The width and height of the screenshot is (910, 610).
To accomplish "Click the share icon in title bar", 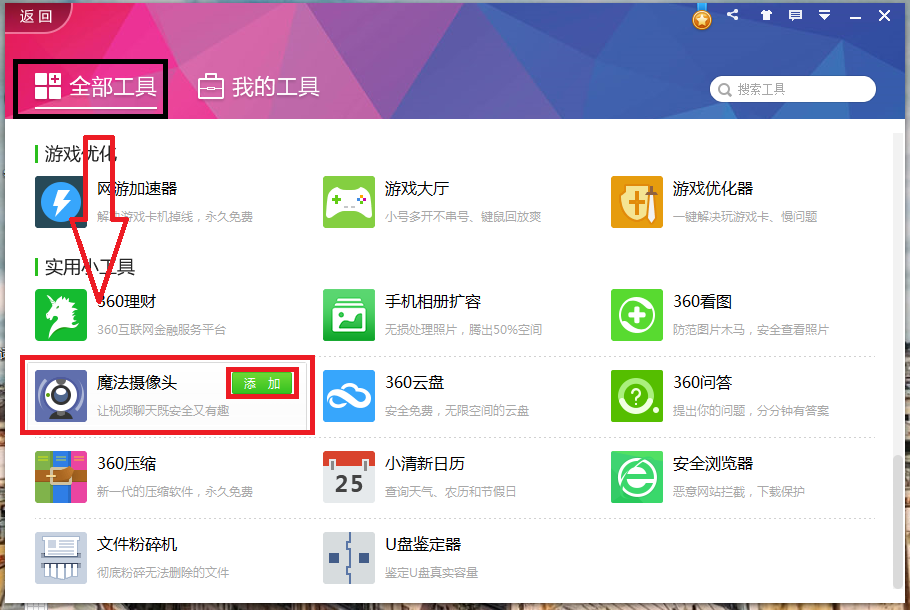I will [x=733, y=15].
